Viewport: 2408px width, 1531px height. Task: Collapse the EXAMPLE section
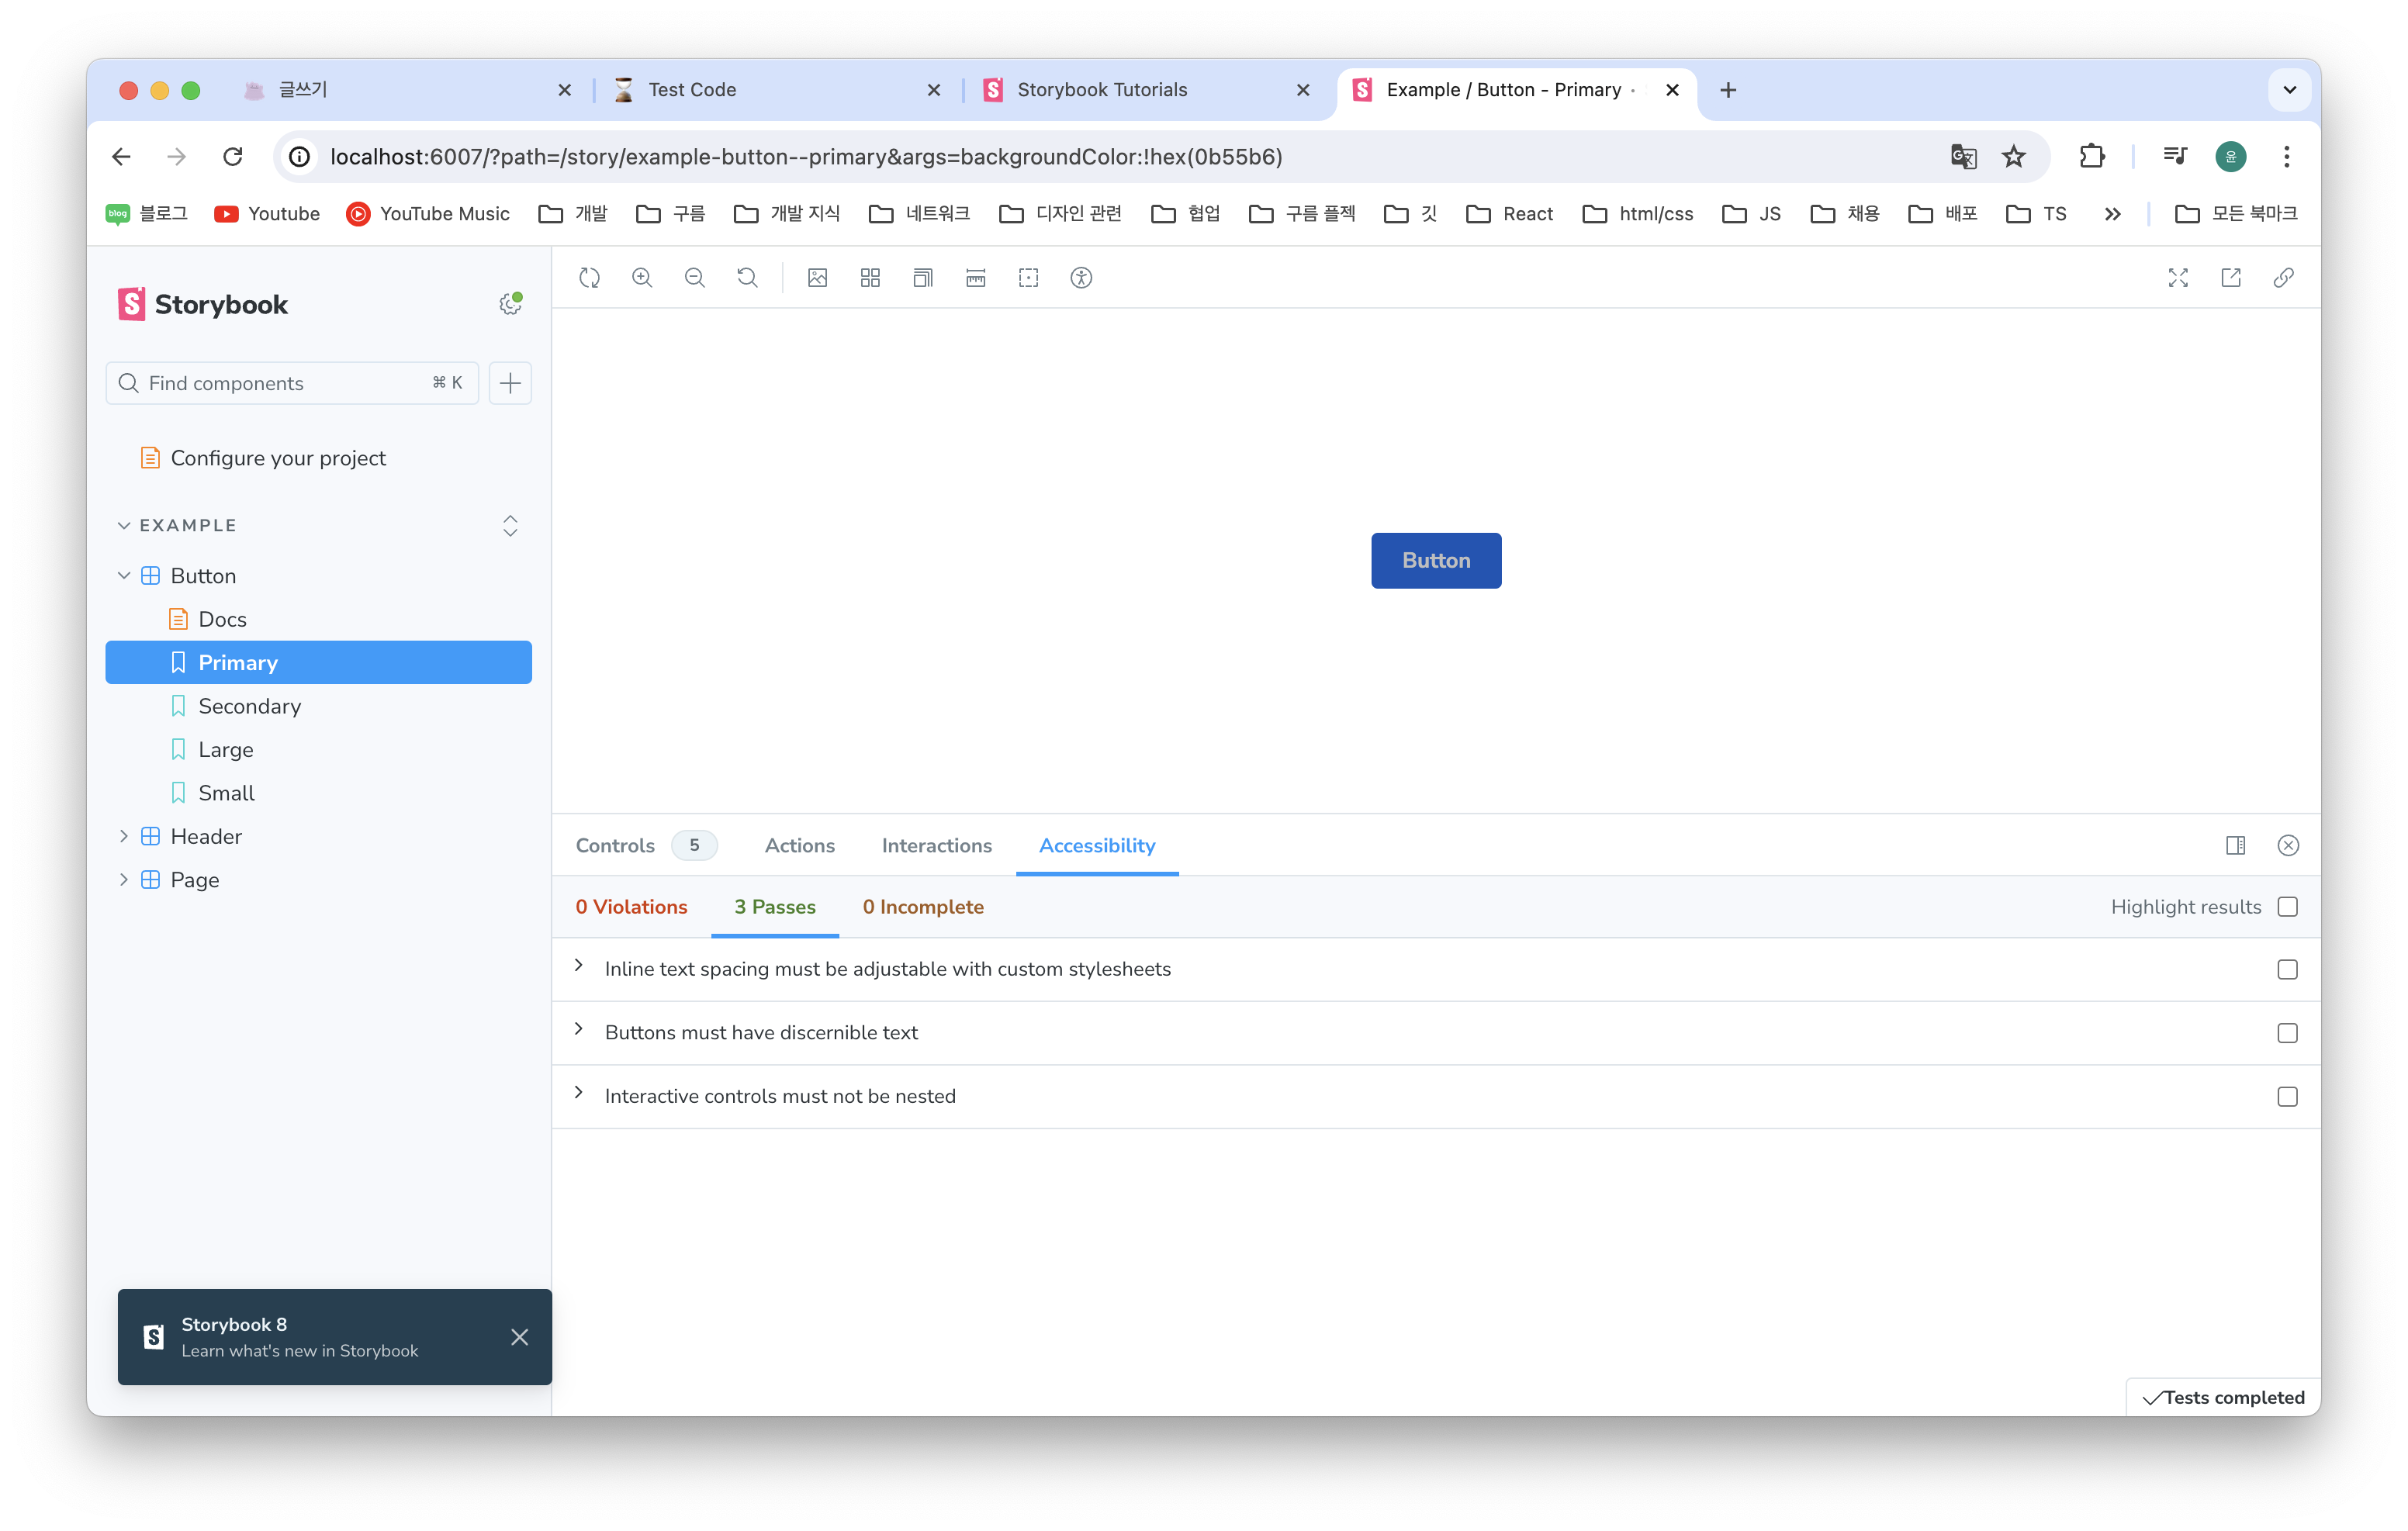click(x=178, y=526)
